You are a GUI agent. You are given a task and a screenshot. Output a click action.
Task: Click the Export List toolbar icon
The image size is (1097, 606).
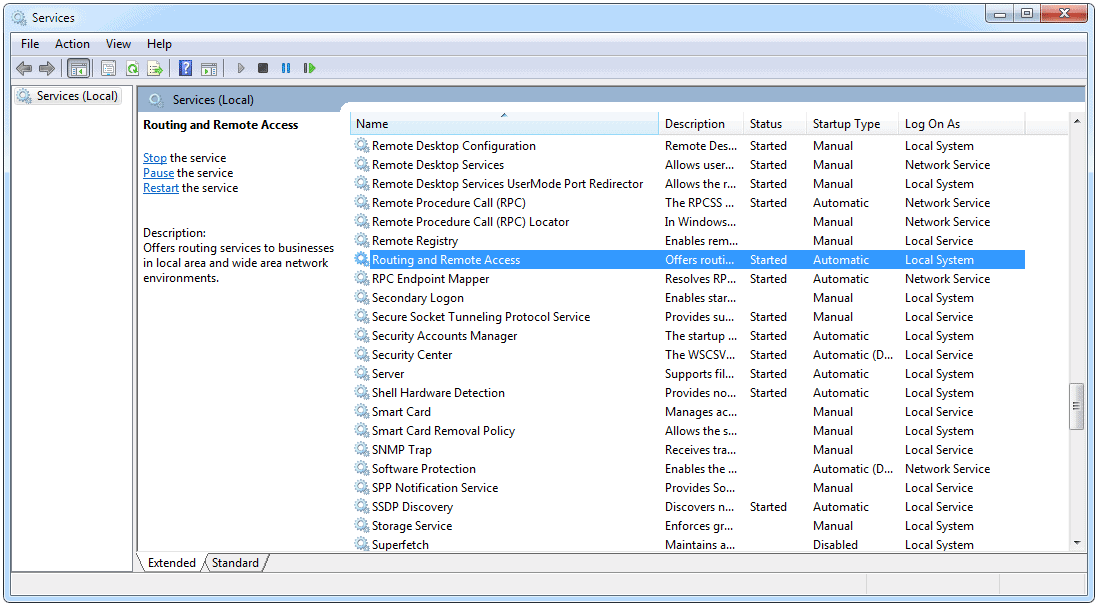pyautogui.click(x=155, y=68)
